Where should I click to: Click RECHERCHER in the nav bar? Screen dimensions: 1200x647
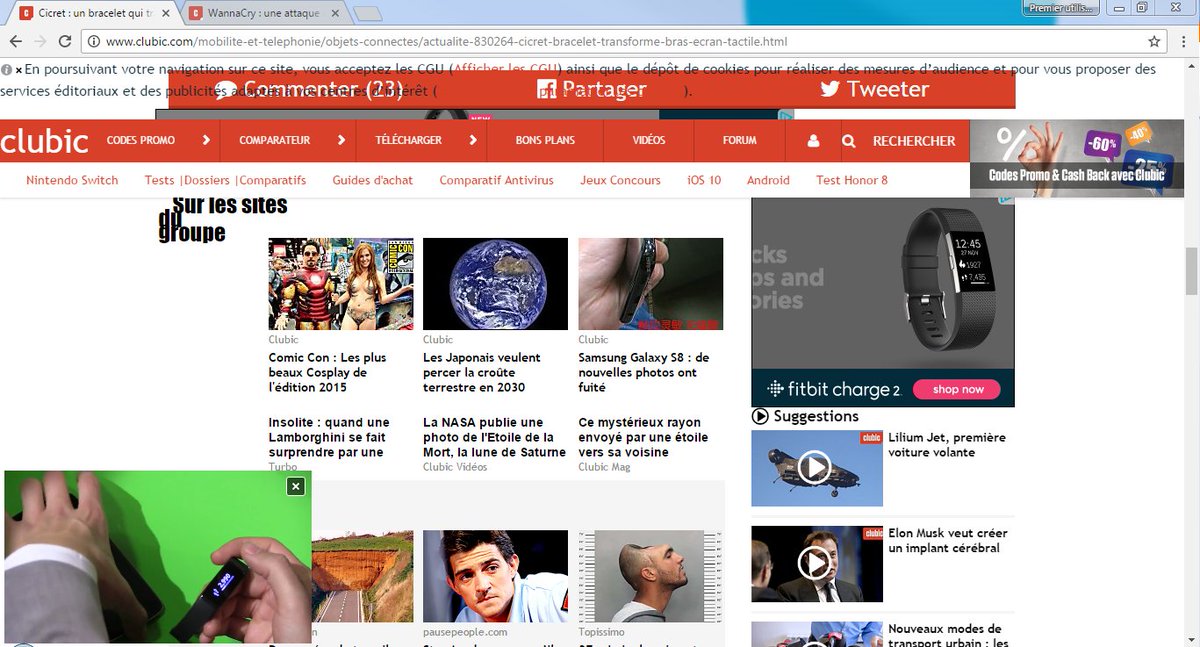914,141
